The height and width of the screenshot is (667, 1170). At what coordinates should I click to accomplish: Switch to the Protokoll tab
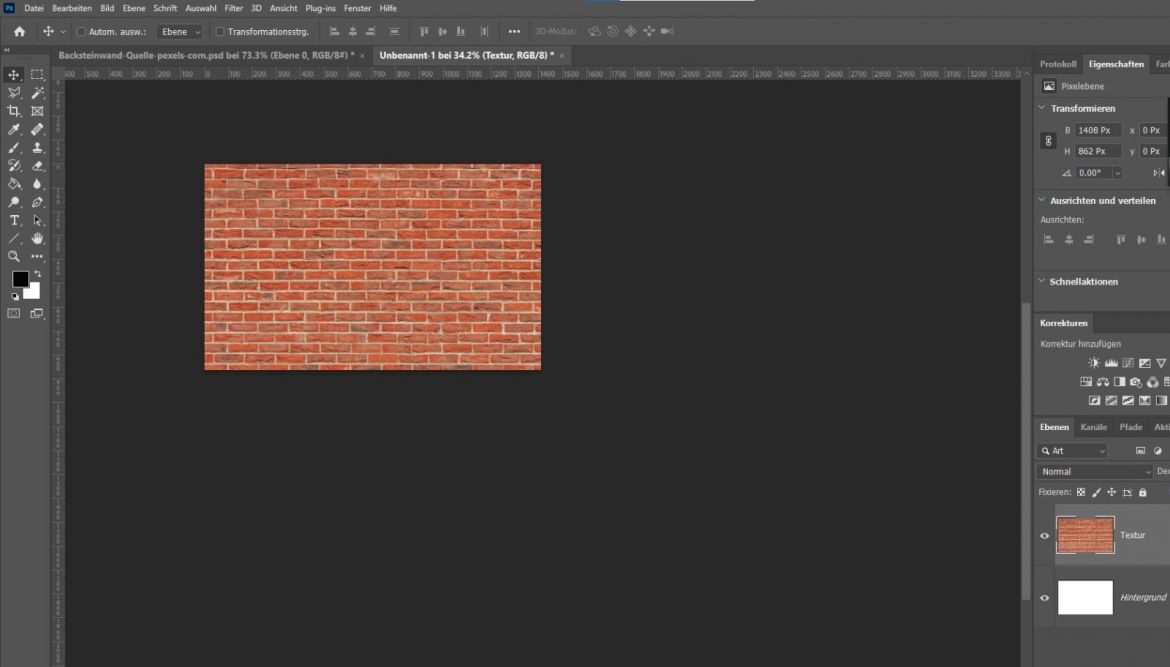1057,64
